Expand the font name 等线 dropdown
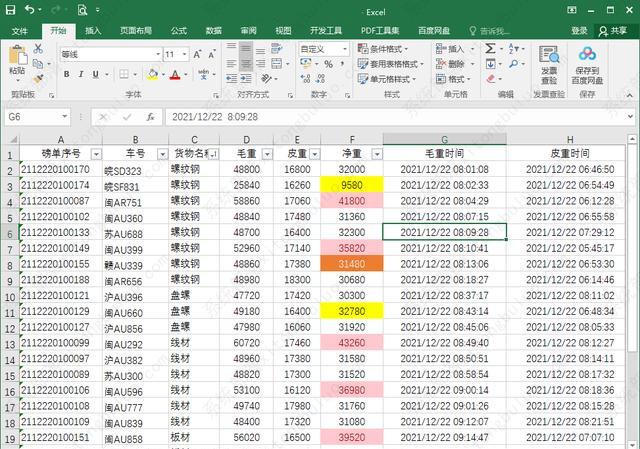Screen dimensions: 640x449 (x=154, y=54)
